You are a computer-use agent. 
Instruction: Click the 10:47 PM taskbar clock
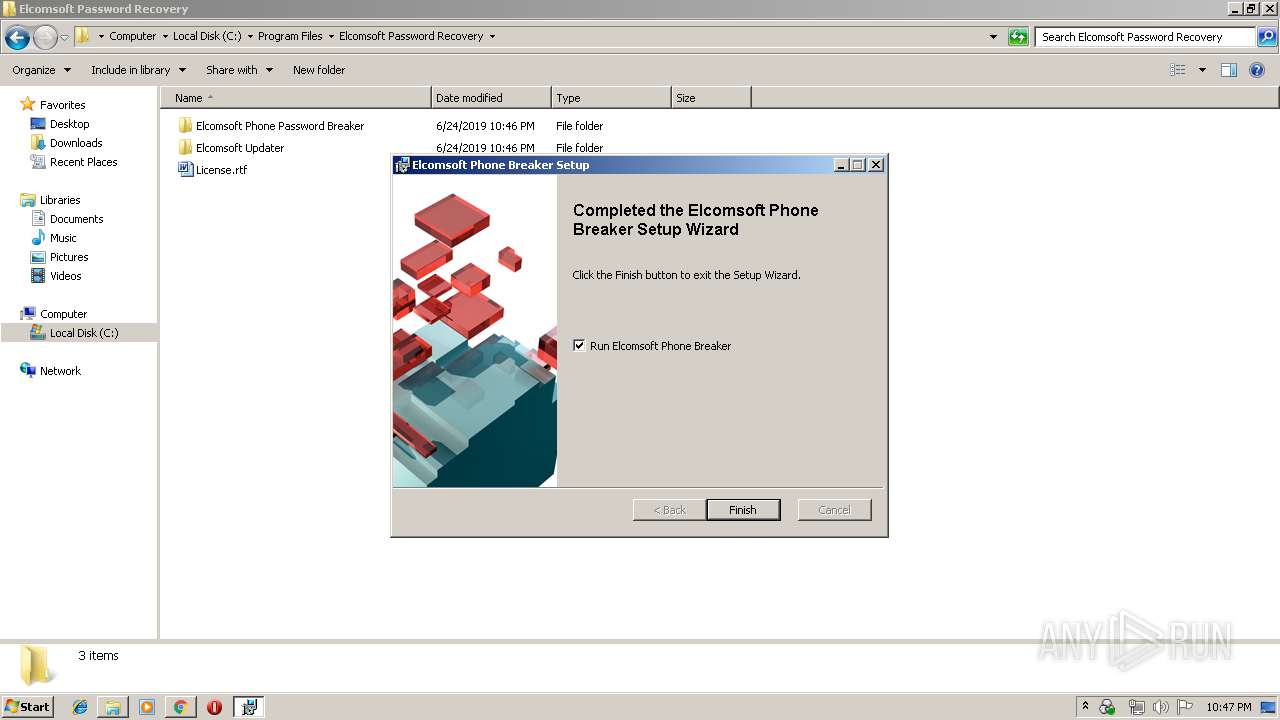[x=1228, y=707]
